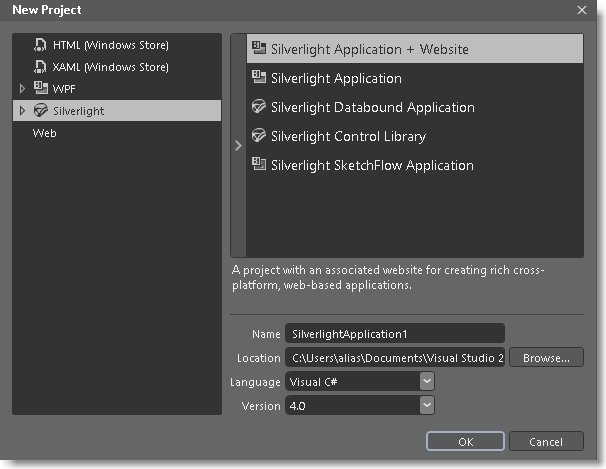Screen dimensions: 606x469
Task: Click the XAML (Windows Store) document icon
Action: [40, 67]
